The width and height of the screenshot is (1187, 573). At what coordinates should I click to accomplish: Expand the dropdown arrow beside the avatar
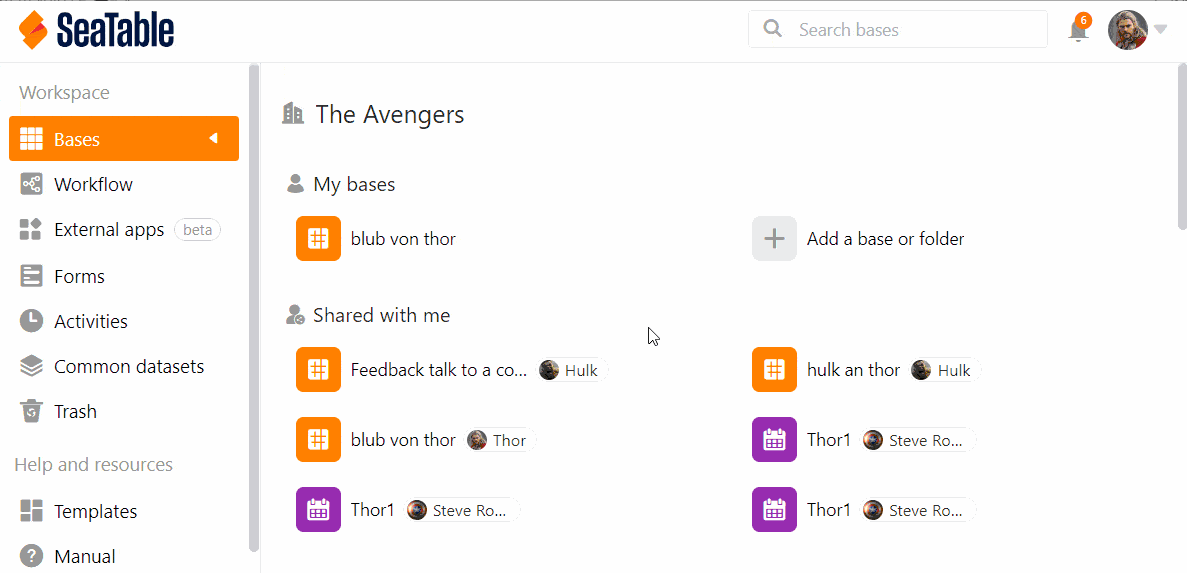click(1161, 30)
